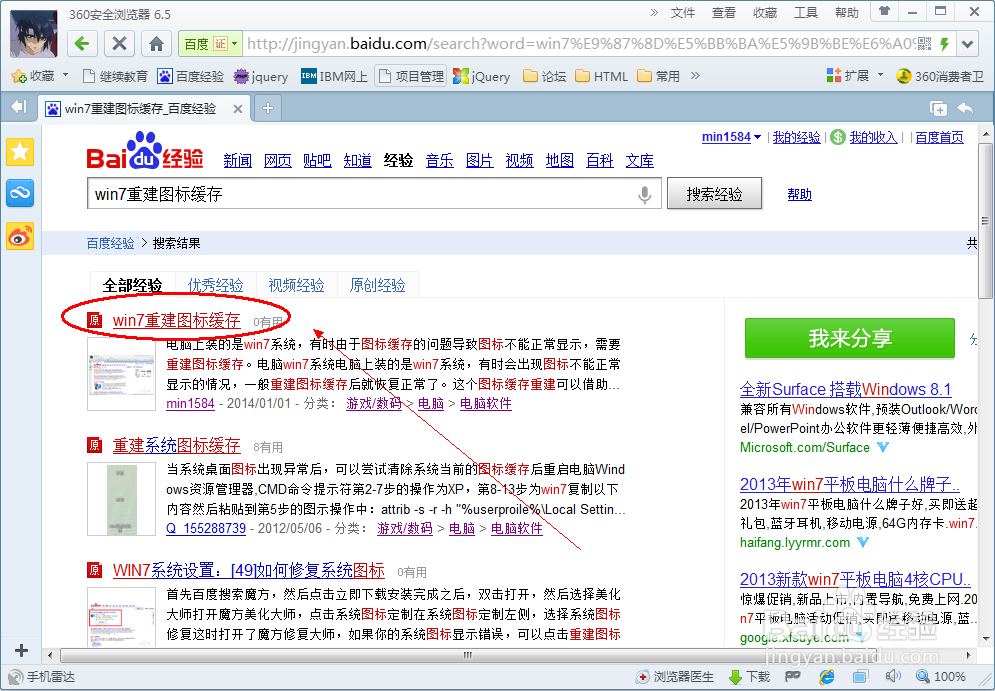Open a new tab with plus button

268,109
